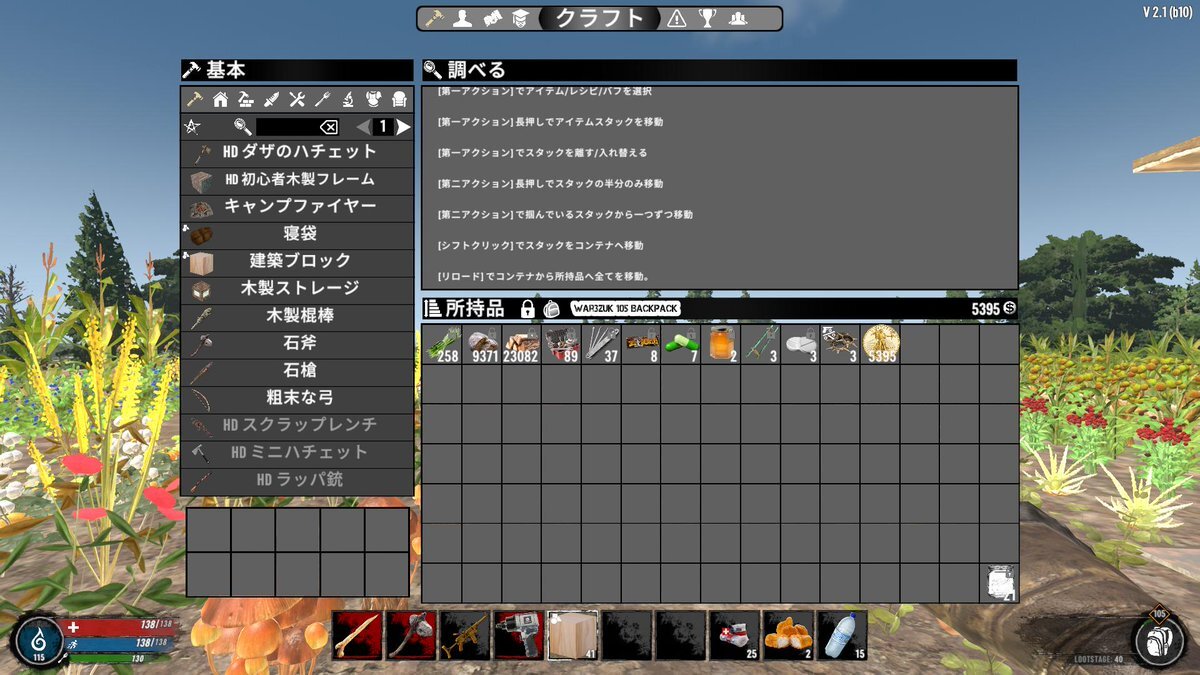The image size is (1200, 675).
Task: Select the green capsule pills stack of 7
Action: [681, 344]
